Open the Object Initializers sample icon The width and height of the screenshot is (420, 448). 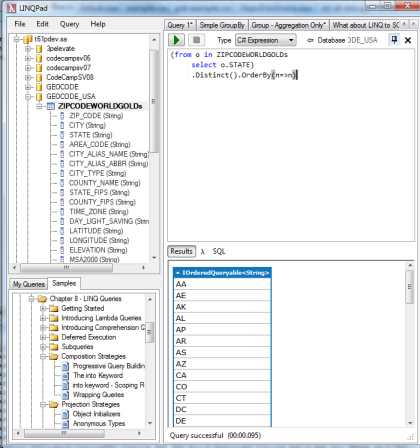click(x=66, y=414)
